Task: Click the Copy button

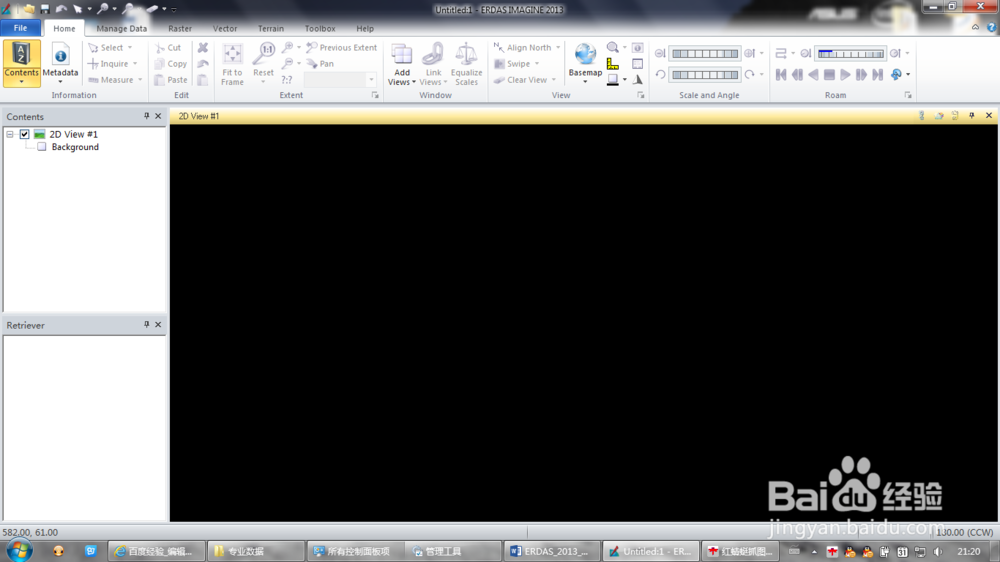Action: (x=171, y=64)
